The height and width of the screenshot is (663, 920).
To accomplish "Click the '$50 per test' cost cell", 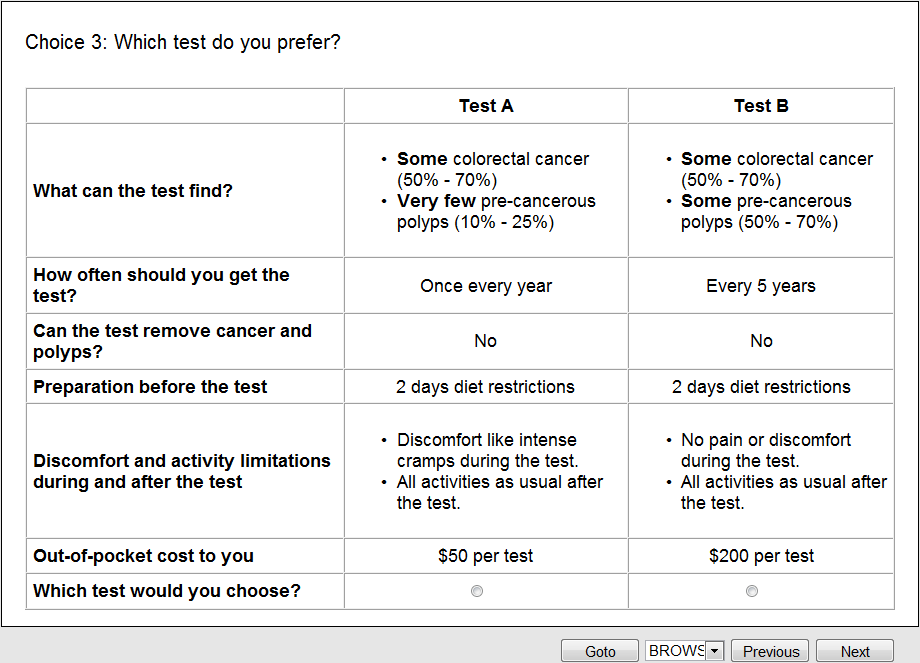I will tap(486, 556).
